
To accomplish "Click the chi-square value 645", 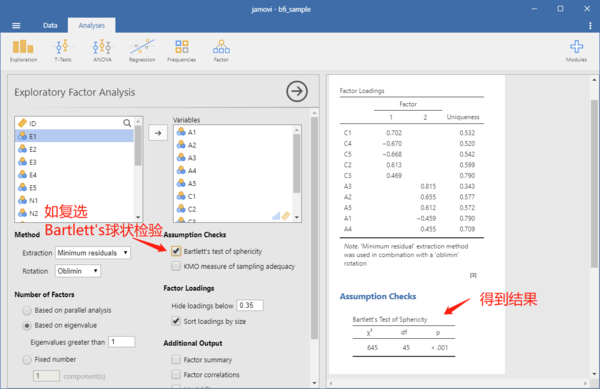I will [x=372, y=347].
